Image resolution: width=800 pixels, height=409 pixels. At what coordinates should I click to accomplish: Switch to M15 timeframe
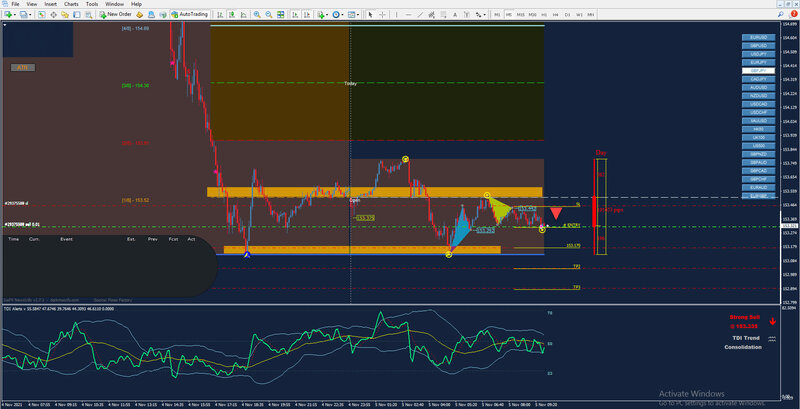[520, 15]
